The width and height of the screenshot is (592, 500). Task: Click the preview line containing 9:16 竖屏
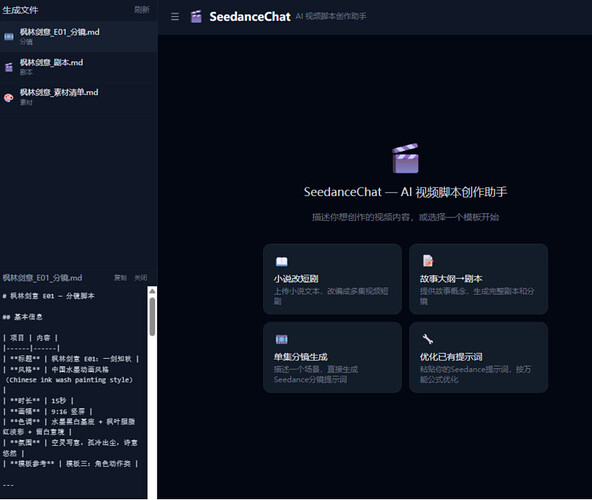click(48, 411)
